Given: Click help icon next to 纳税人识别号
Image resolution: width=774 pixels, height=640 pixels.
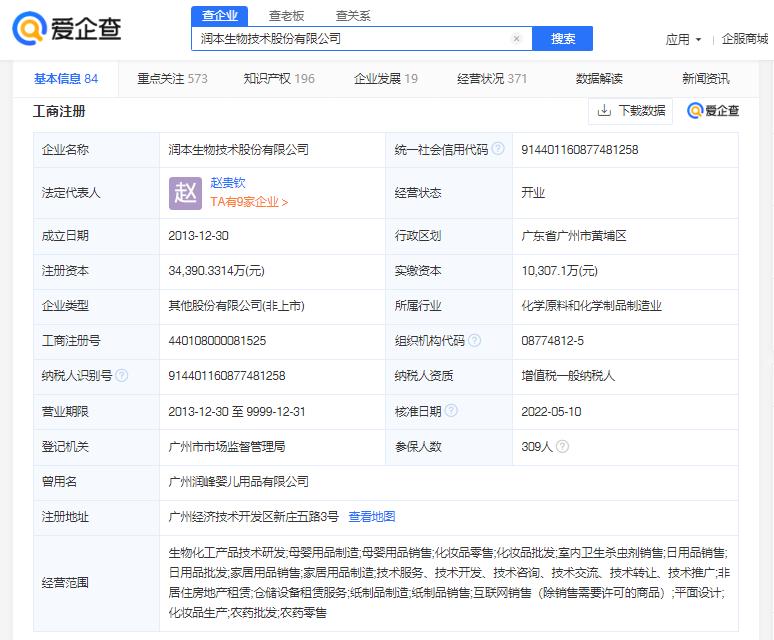Looking at the screenshot, I should pos(122,376).
